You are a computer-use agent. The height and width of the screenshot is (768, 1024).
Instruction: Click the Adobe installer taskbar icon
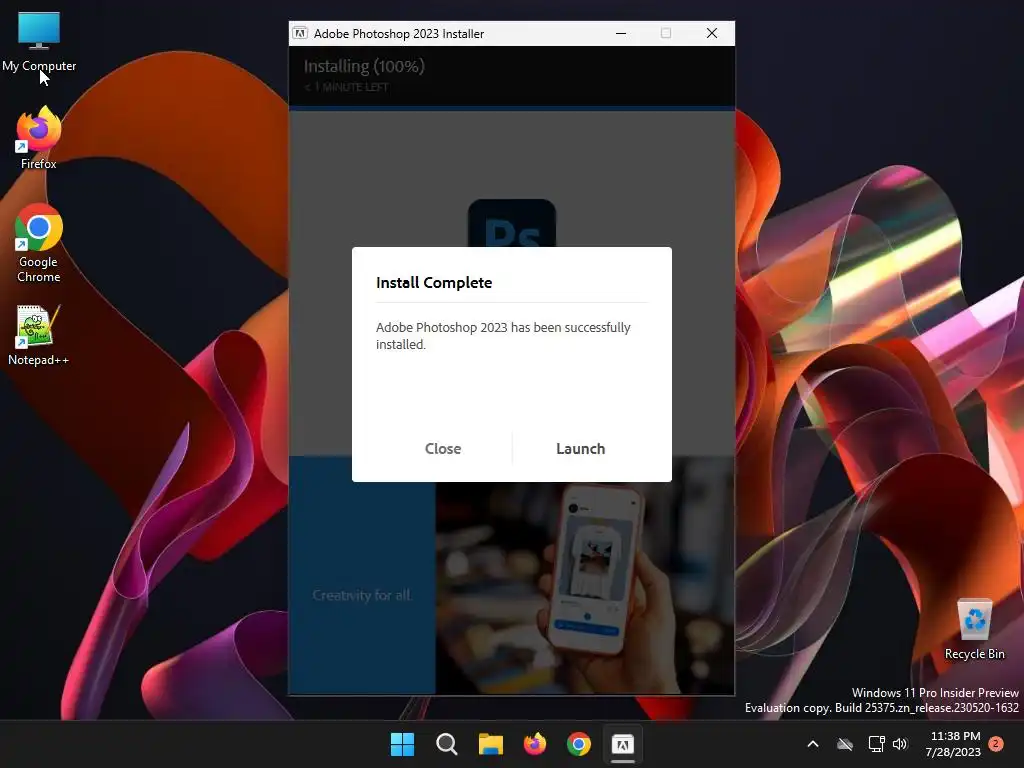click(622, 744)
